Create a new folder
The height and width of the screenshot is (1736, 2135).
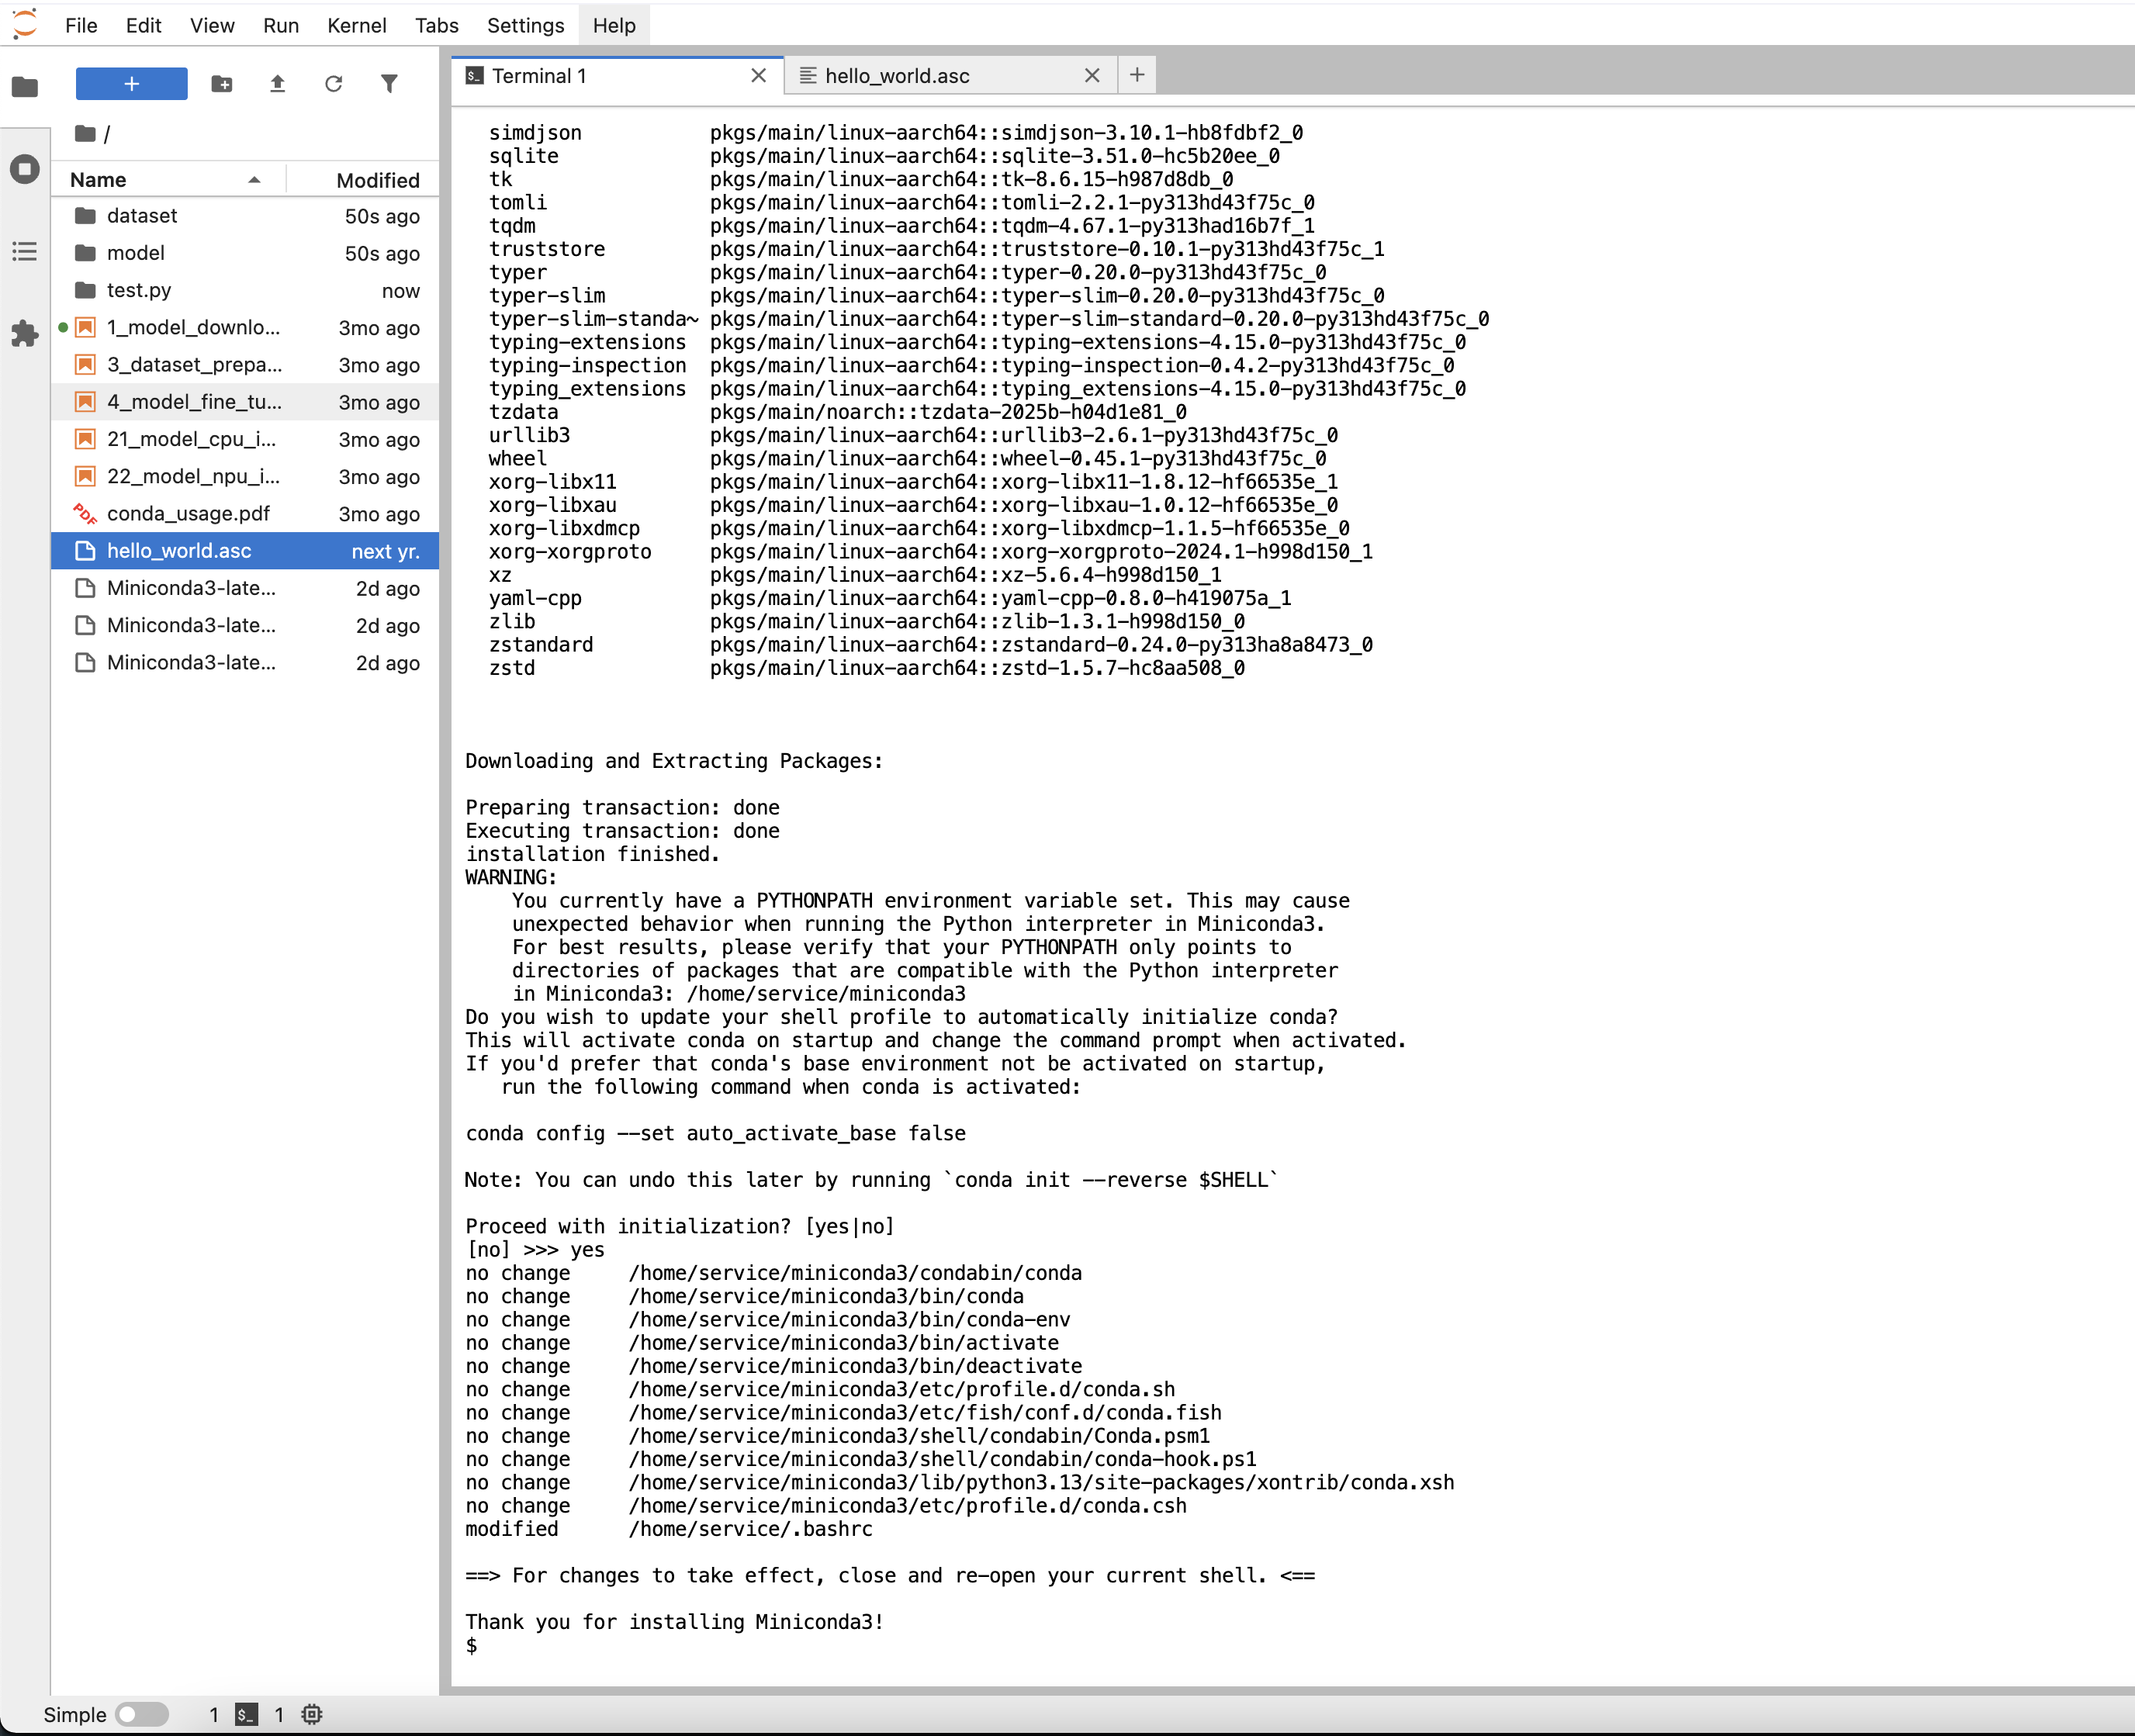click(222, 84)
